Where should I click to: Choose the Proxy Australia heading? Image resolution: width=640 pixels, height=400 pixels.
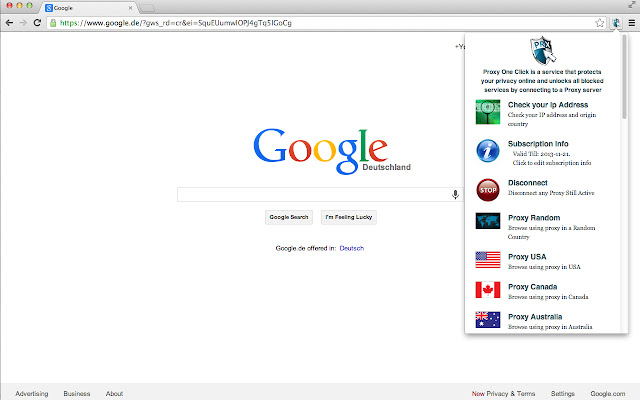535,317
